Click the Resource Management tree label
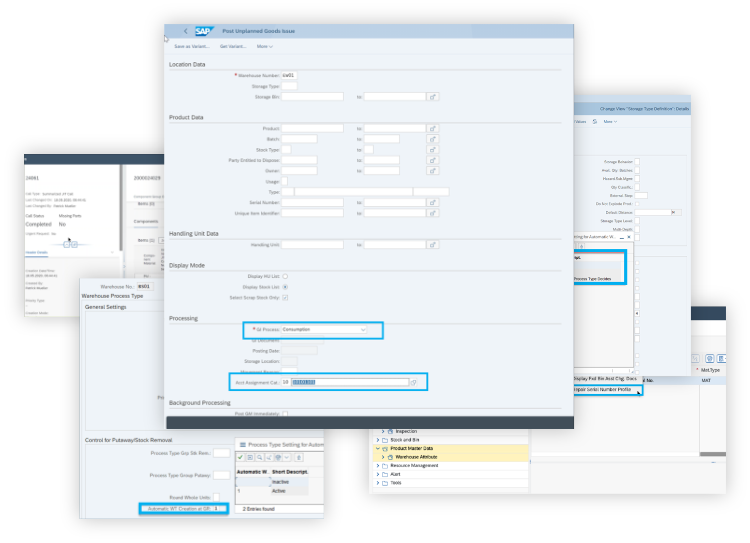Viewport: 750px width, 543px height. (x=414, y=466)
